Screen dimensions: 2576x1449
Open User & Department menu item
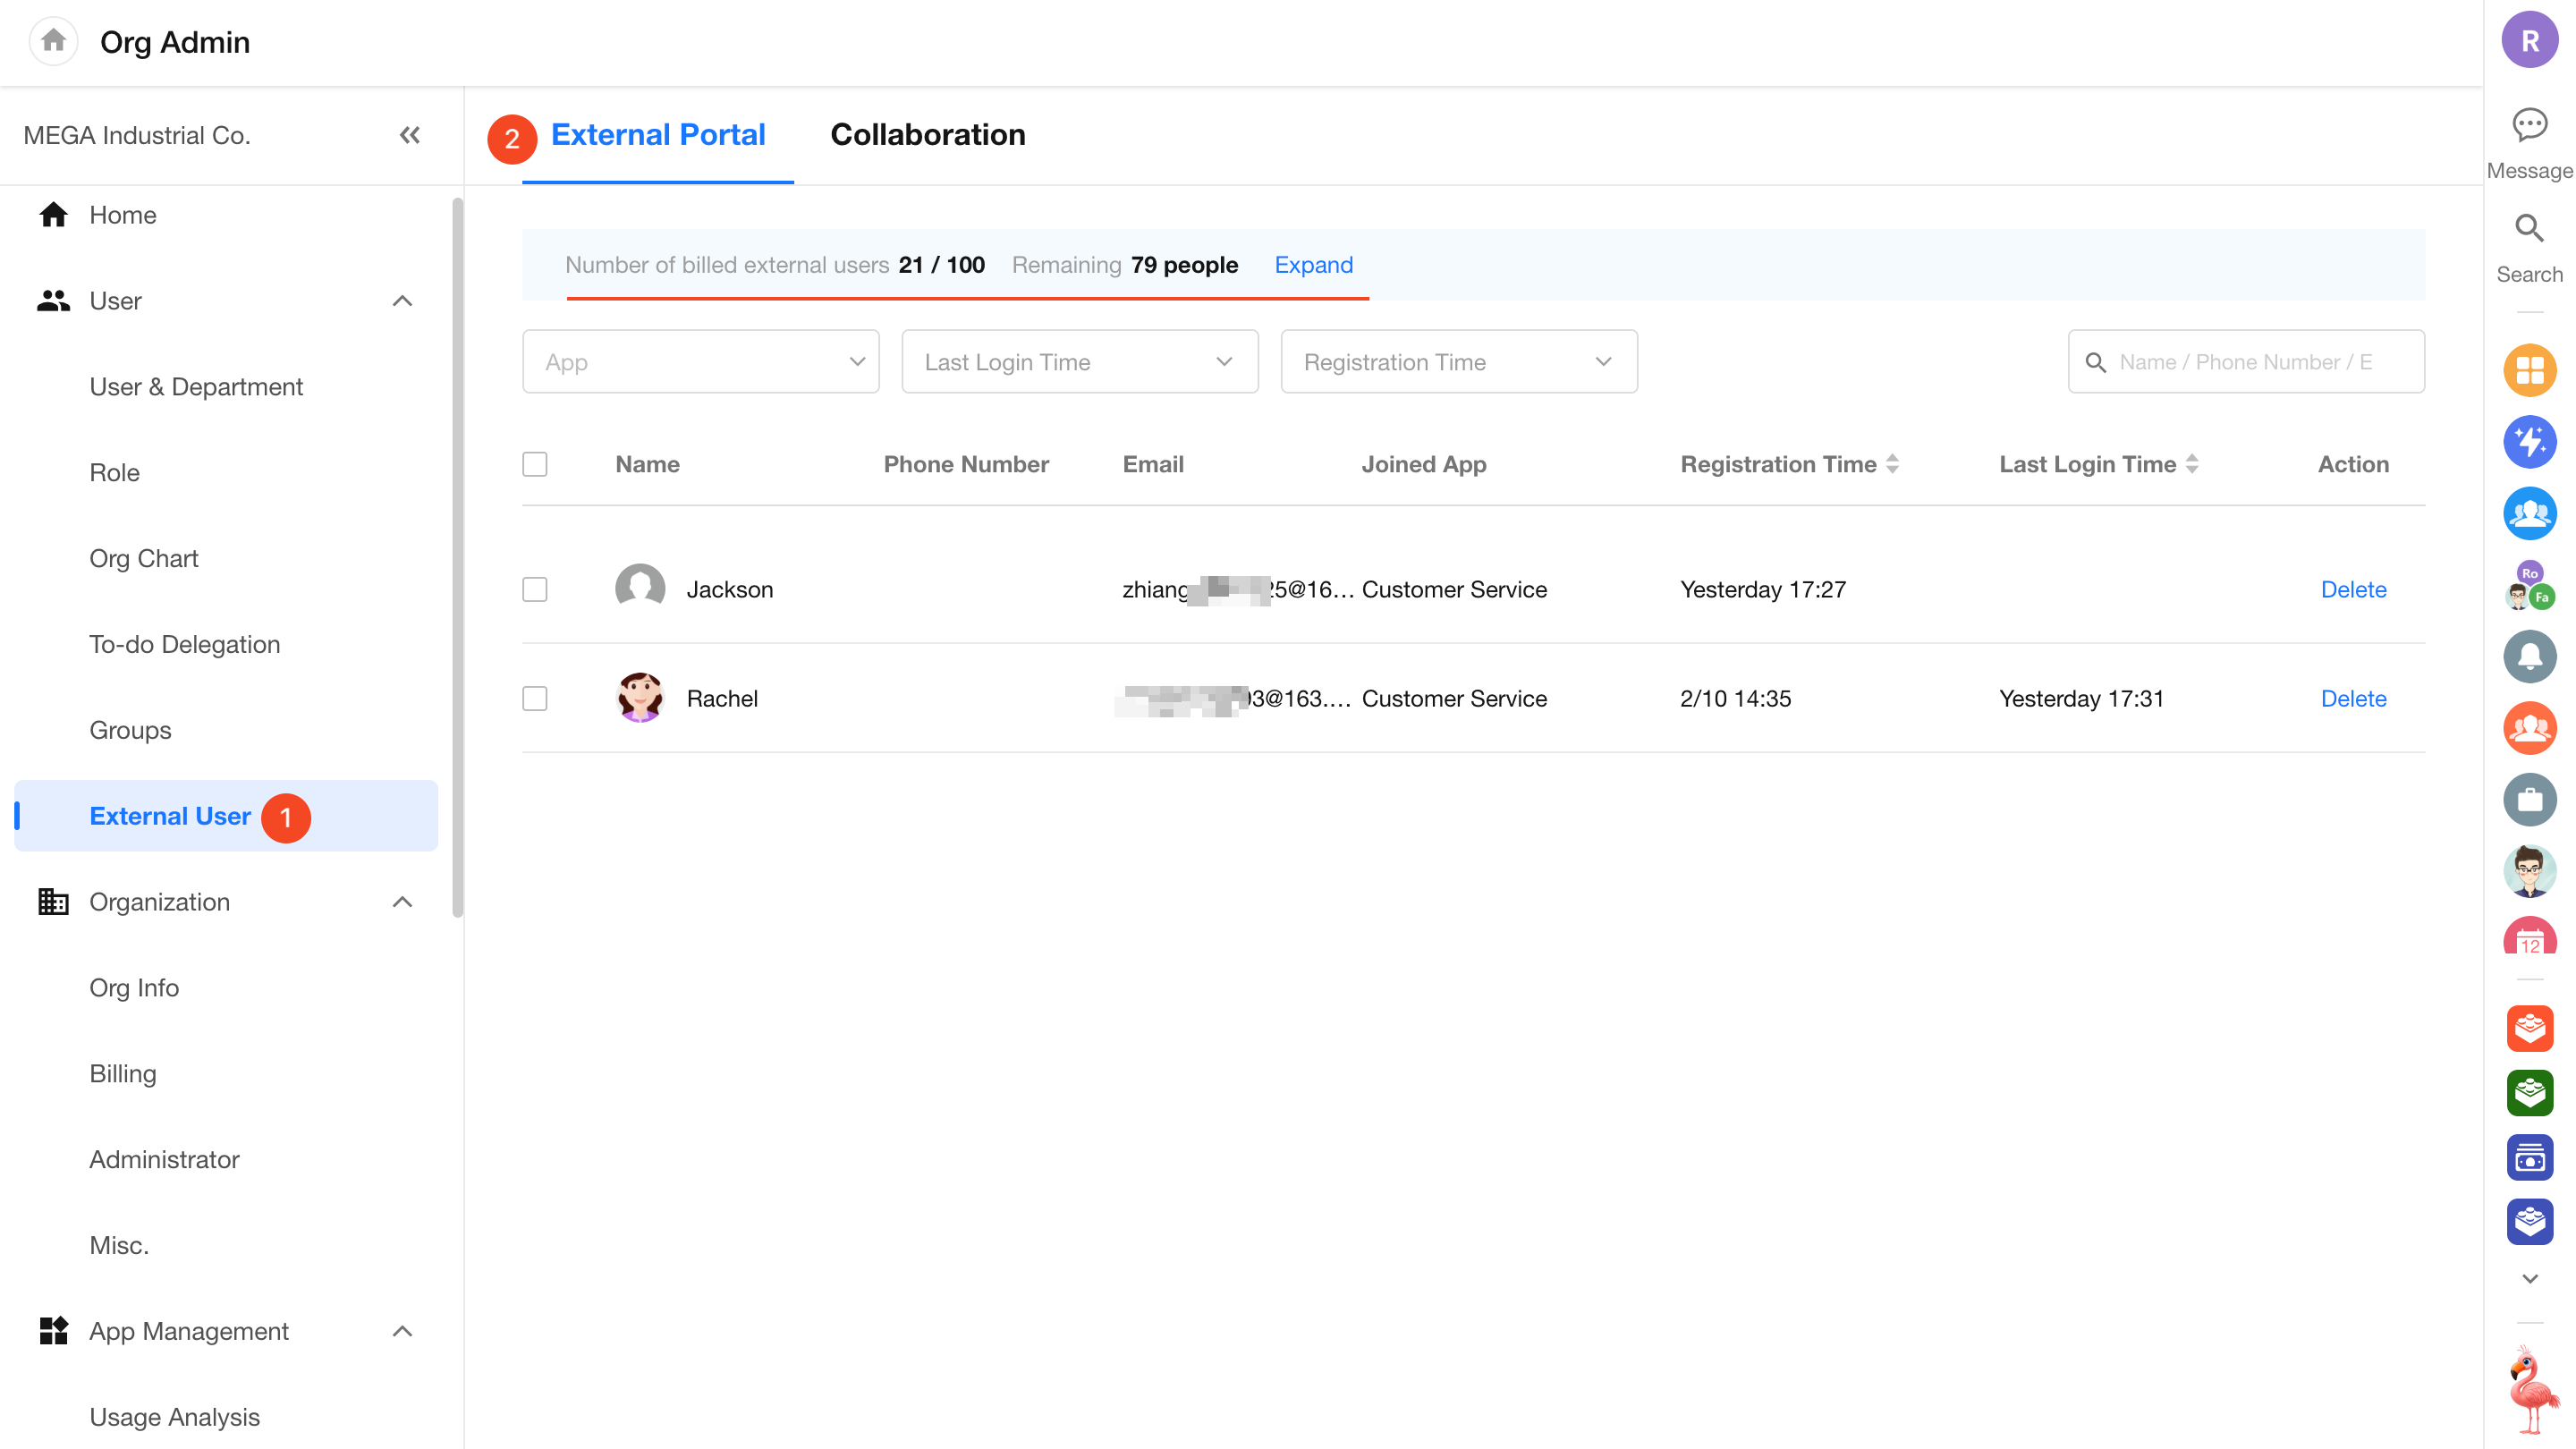point(196,387)
